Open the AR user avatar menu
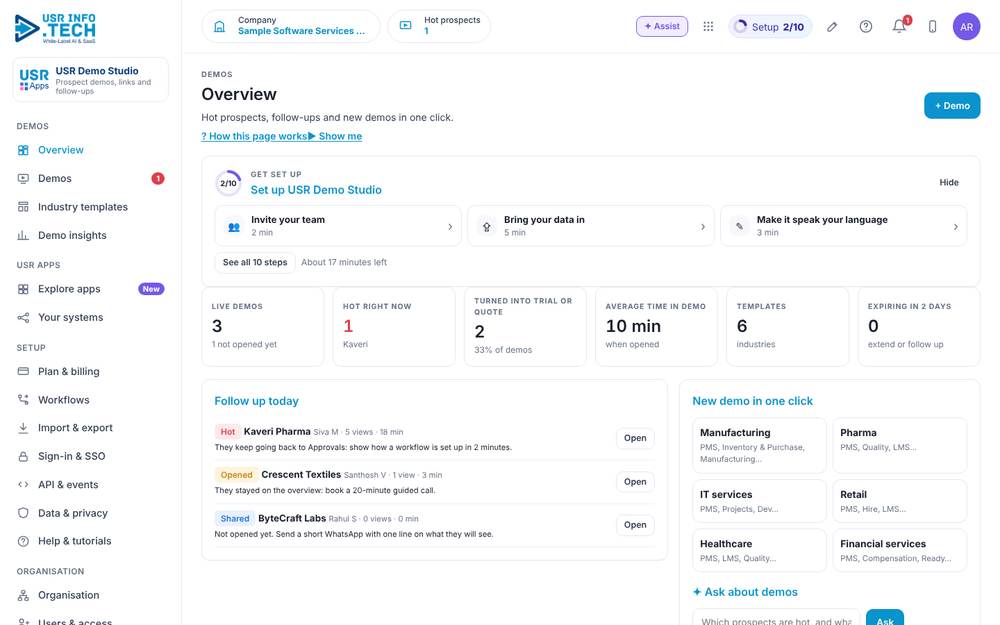1000x625 pixels. (x=966, y=27)
